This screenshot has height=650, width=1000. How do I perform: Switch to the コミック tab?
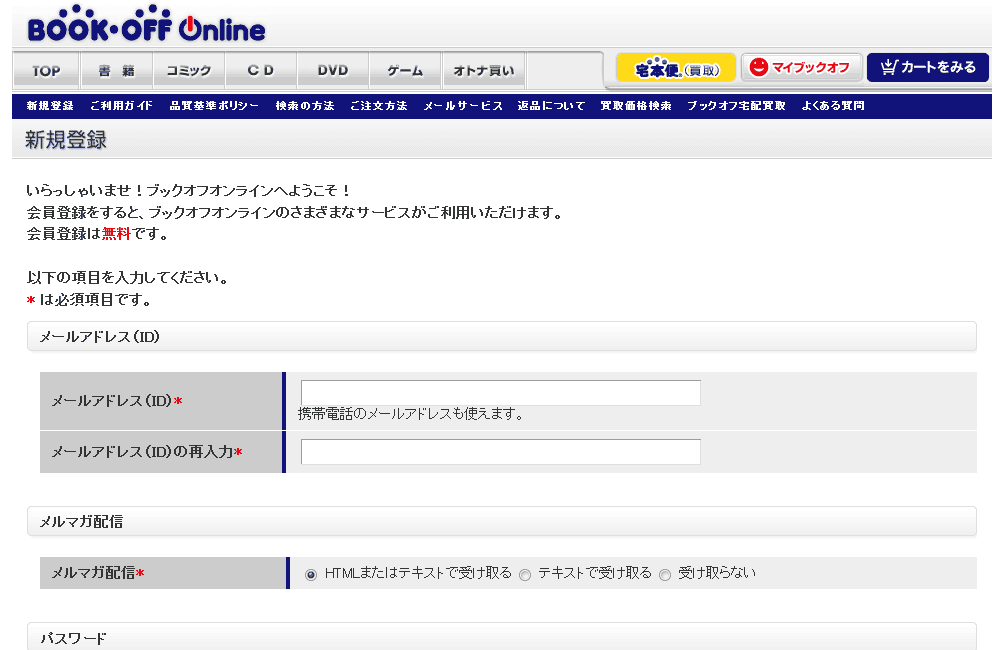188,71
